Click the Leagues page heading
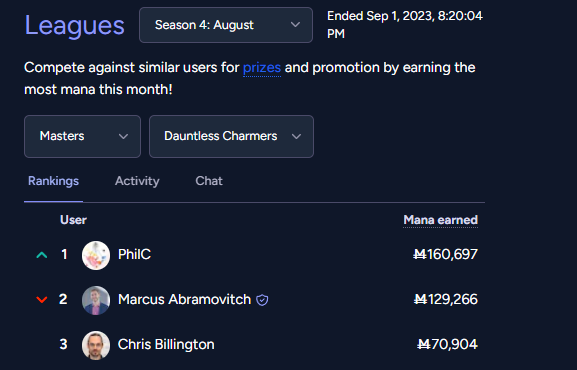 [74, 25]
